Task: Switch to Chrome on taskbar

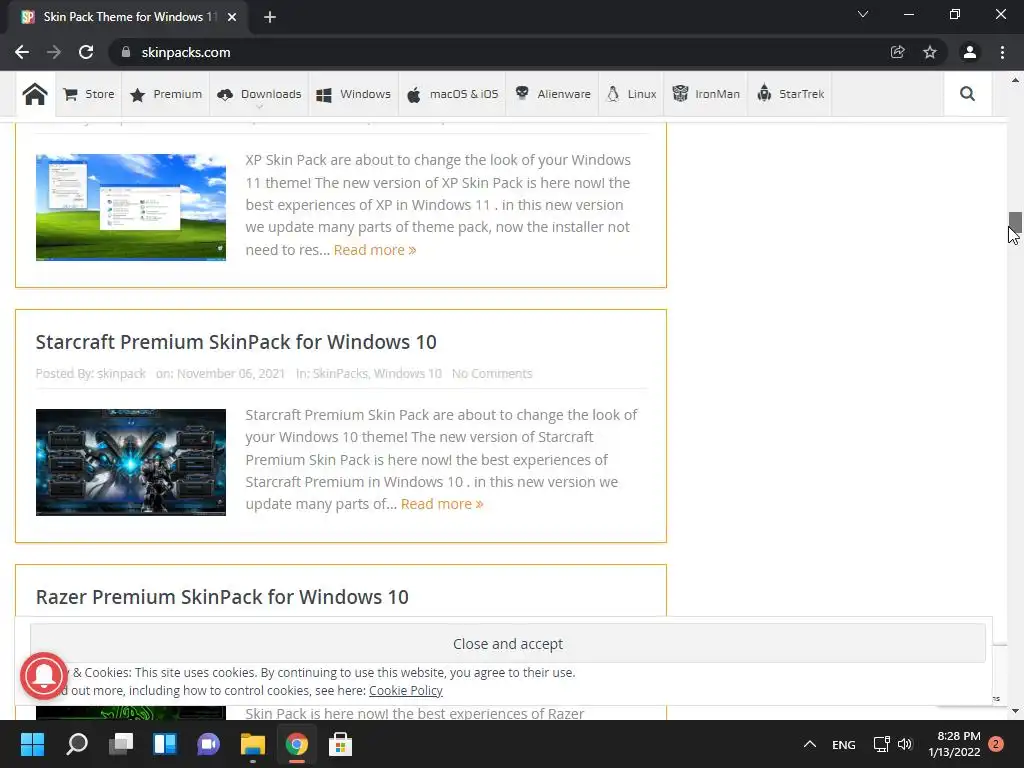Action: [x=296, y=744]
